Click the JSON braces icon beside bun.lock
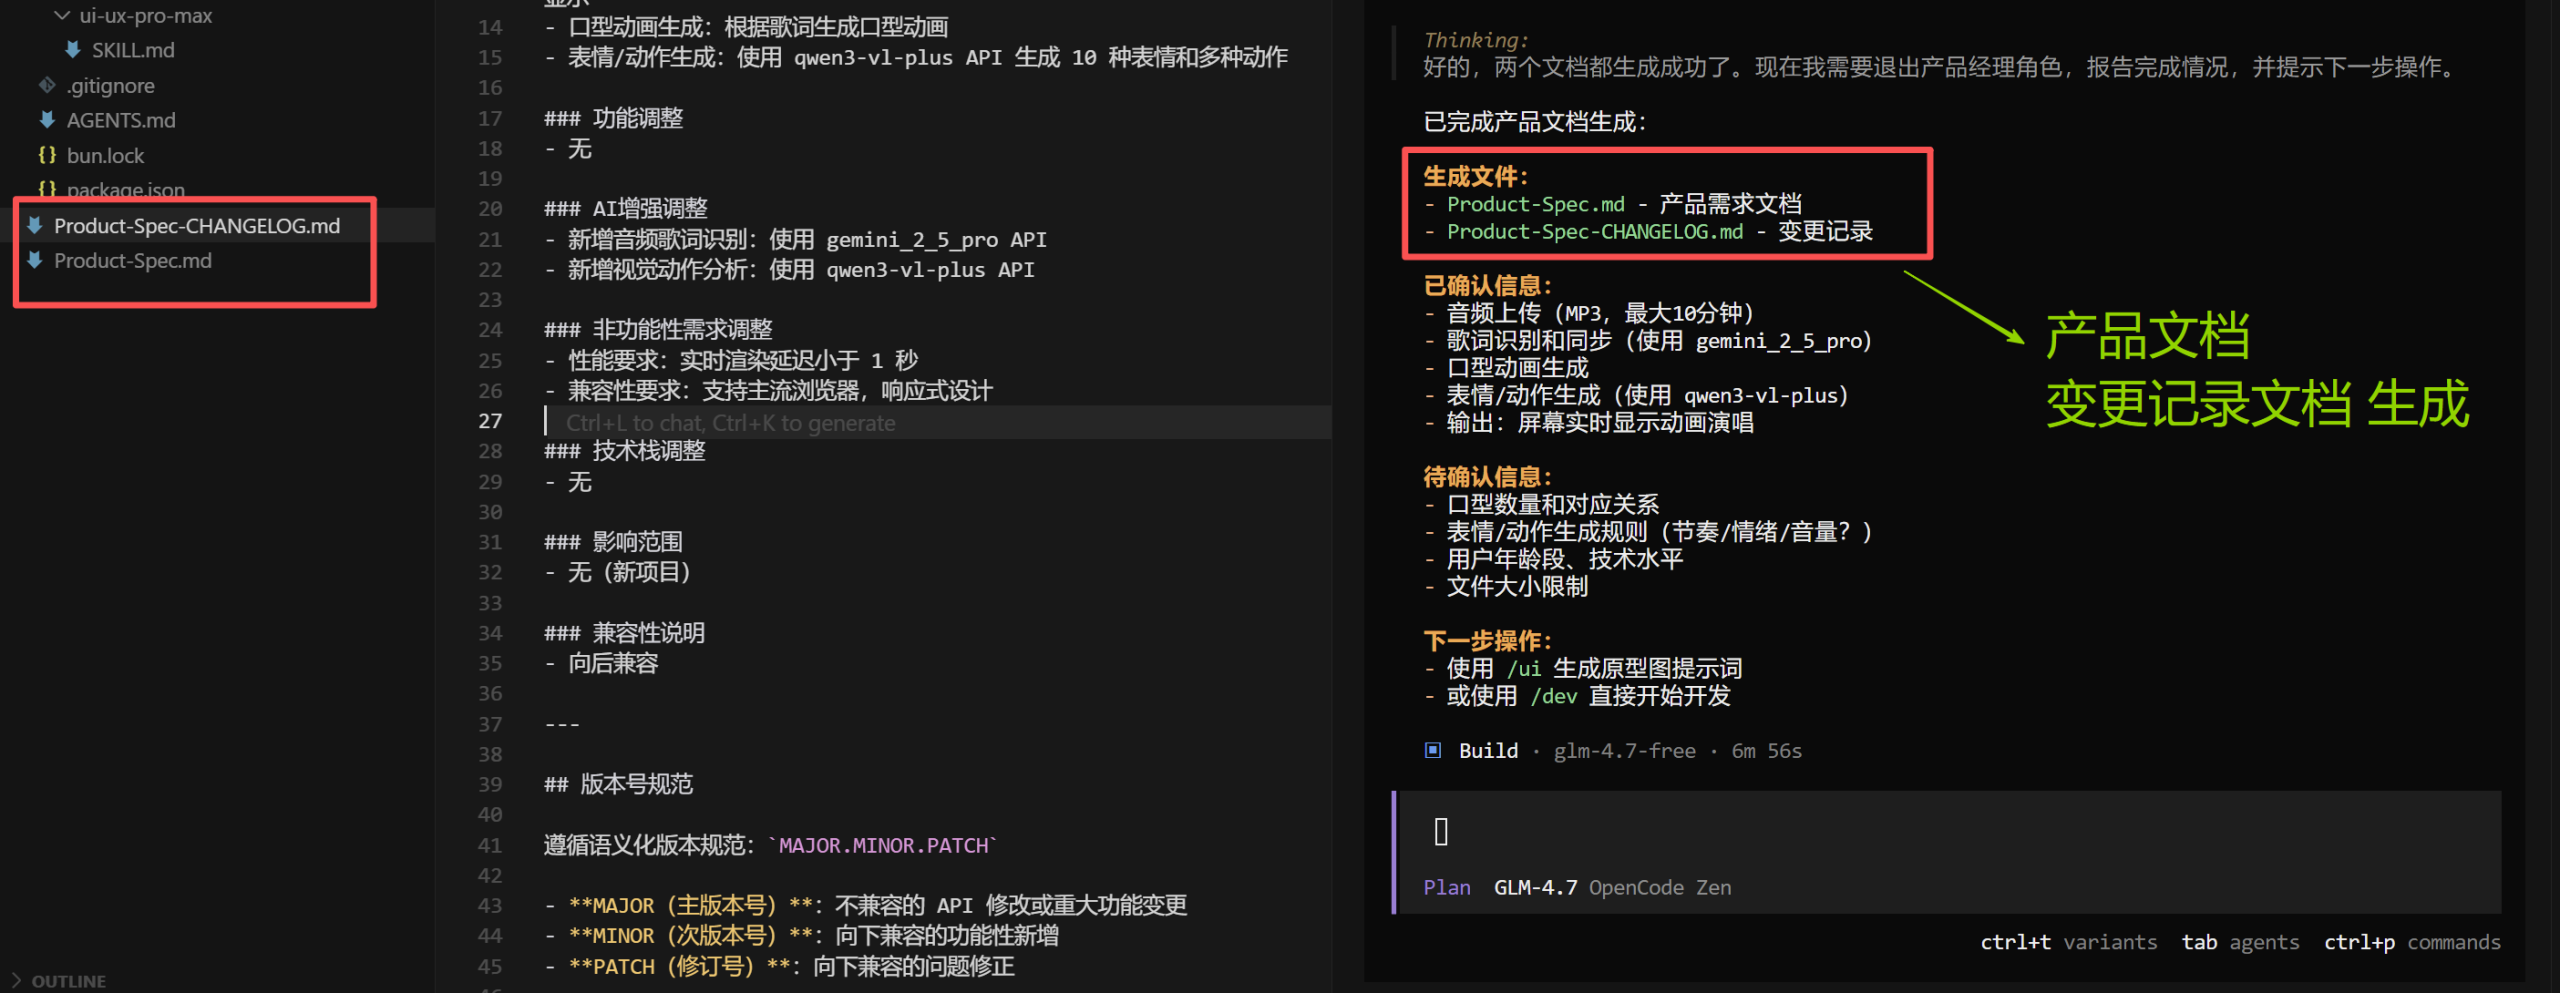The width and height of the screenshot is (2560, 993). [x=46, y=155]
